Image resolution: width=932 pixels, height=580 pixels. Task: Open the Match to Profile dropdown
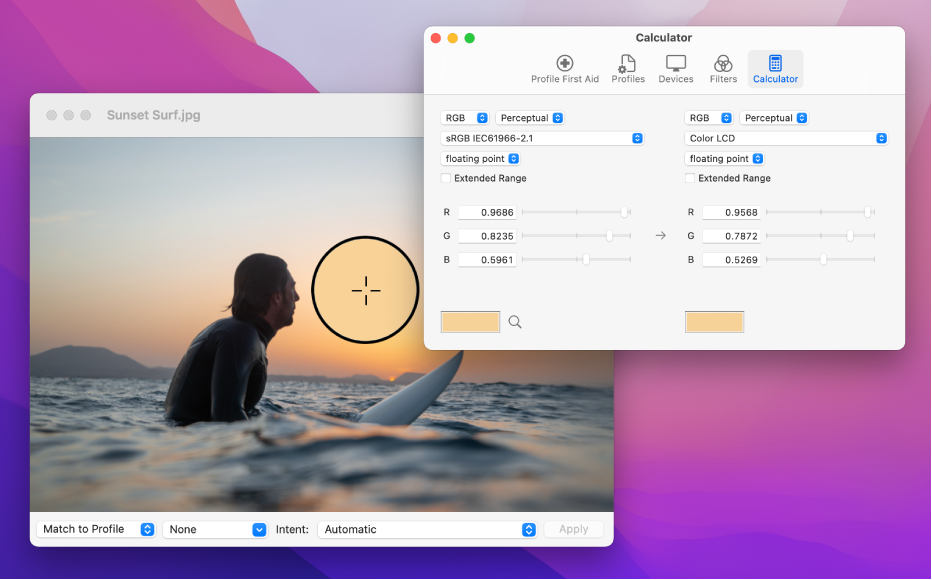click(96, 529)
